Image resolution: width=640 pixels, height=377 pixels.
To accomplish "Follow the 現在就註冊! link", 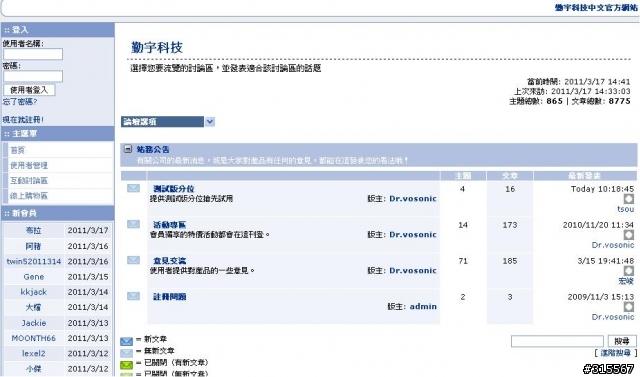I will [23, 120].
